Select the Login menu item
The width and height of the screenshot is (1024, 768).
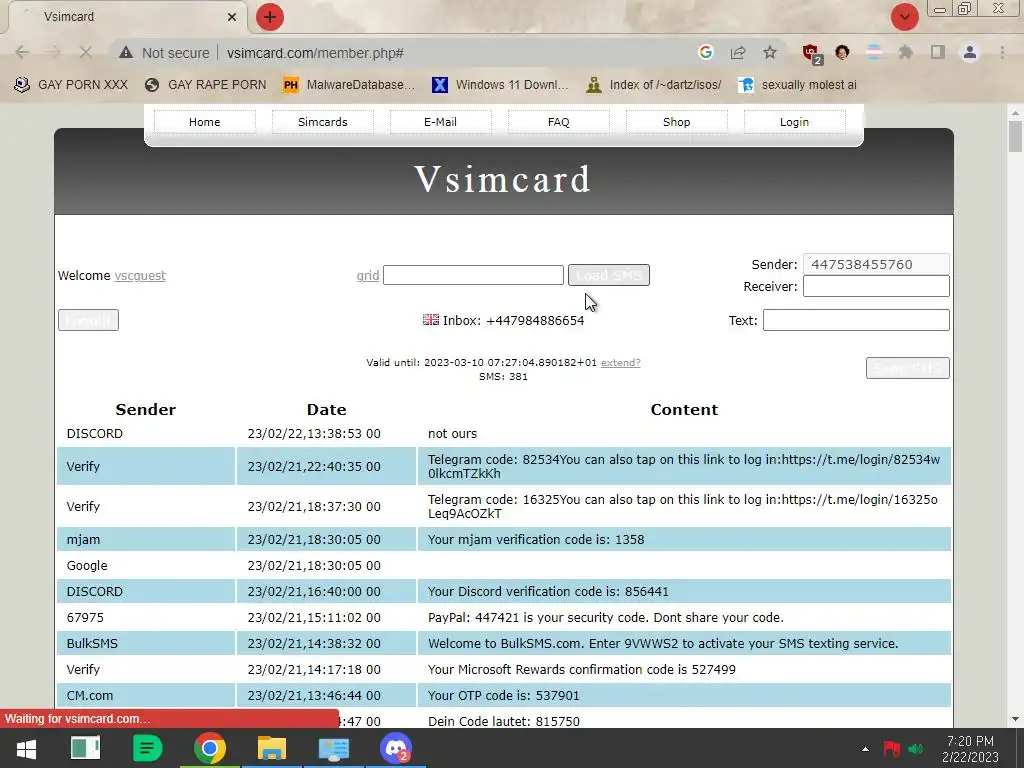point(794,122)
